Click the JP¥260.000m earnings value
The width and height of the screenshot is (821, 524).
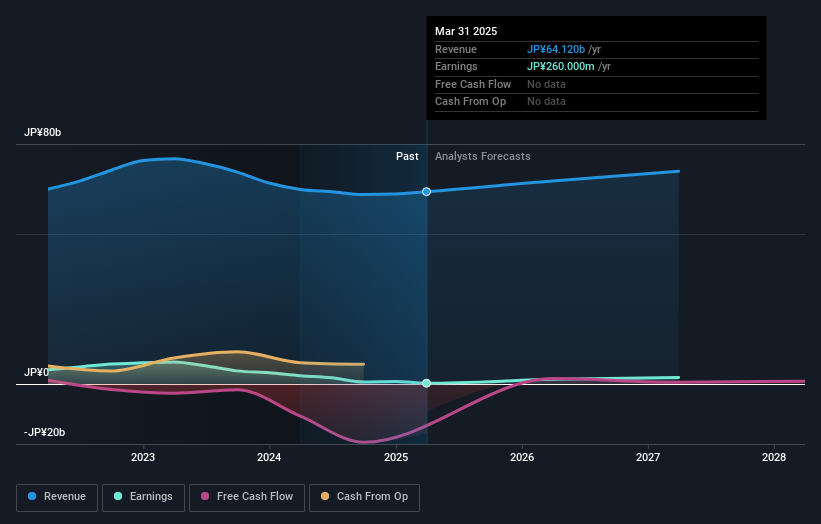(x=560, y=66)
